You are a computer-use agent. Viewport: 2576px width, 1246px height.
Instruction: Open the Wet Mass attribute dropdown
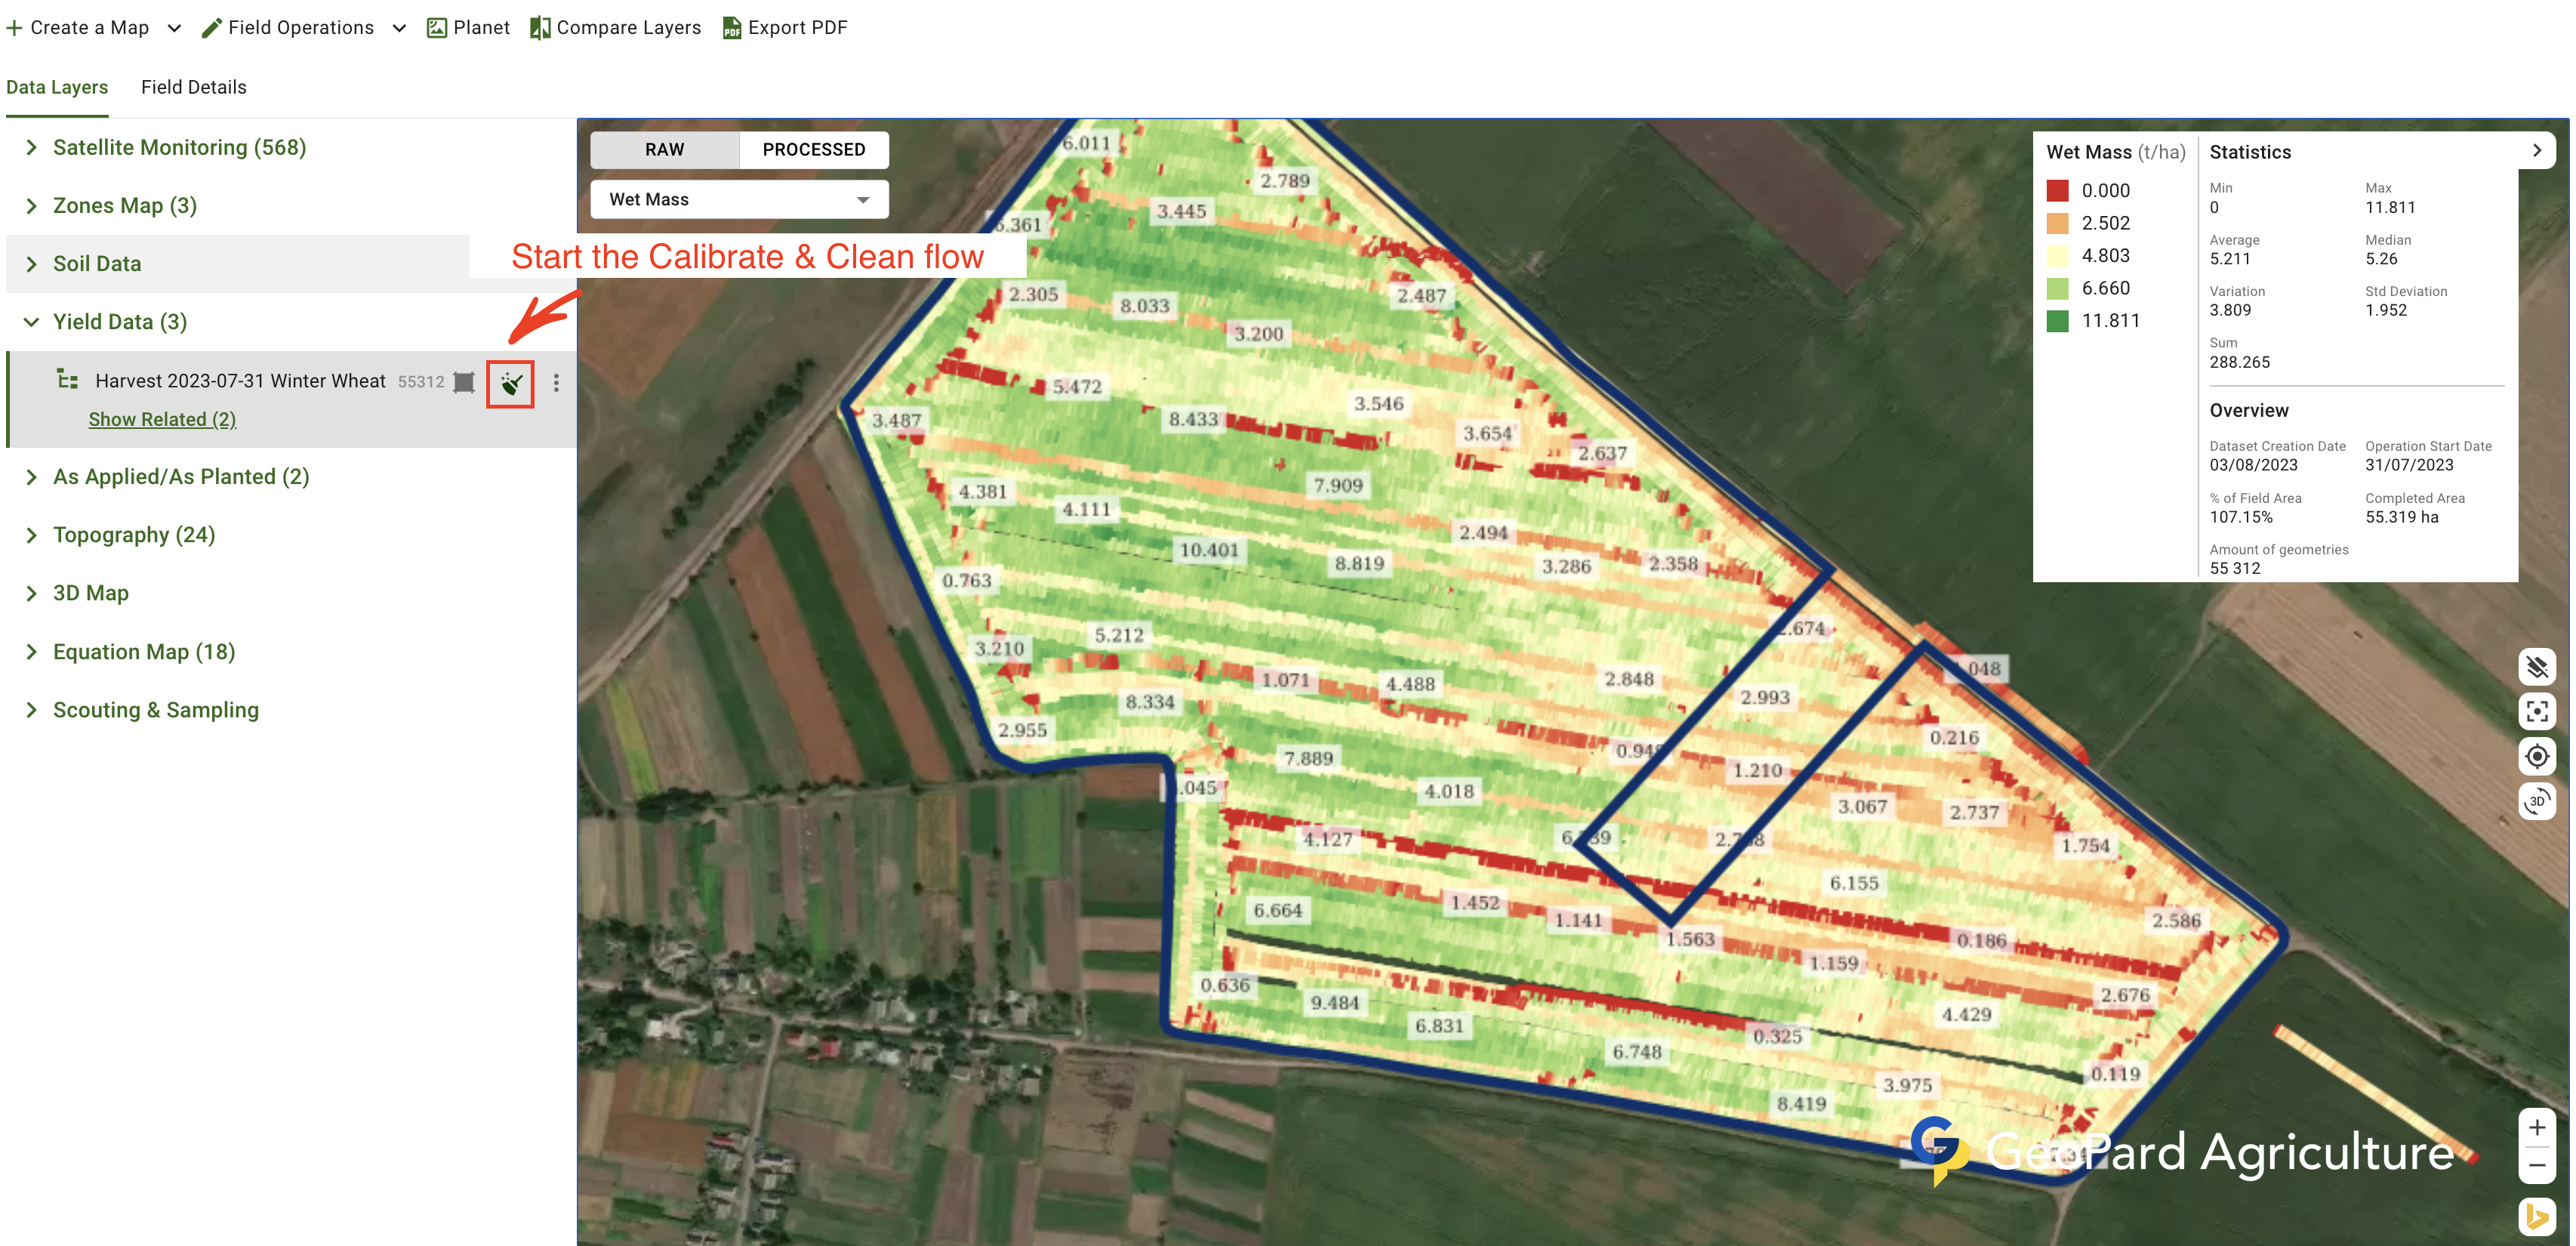pyautogui.click(x=739, y=200)
